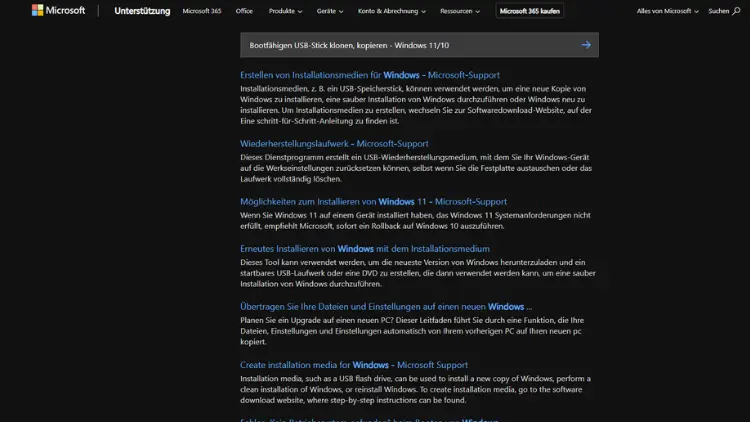Open Möglichkeiten zum Installieren von Windows 11

click(374, 201)
